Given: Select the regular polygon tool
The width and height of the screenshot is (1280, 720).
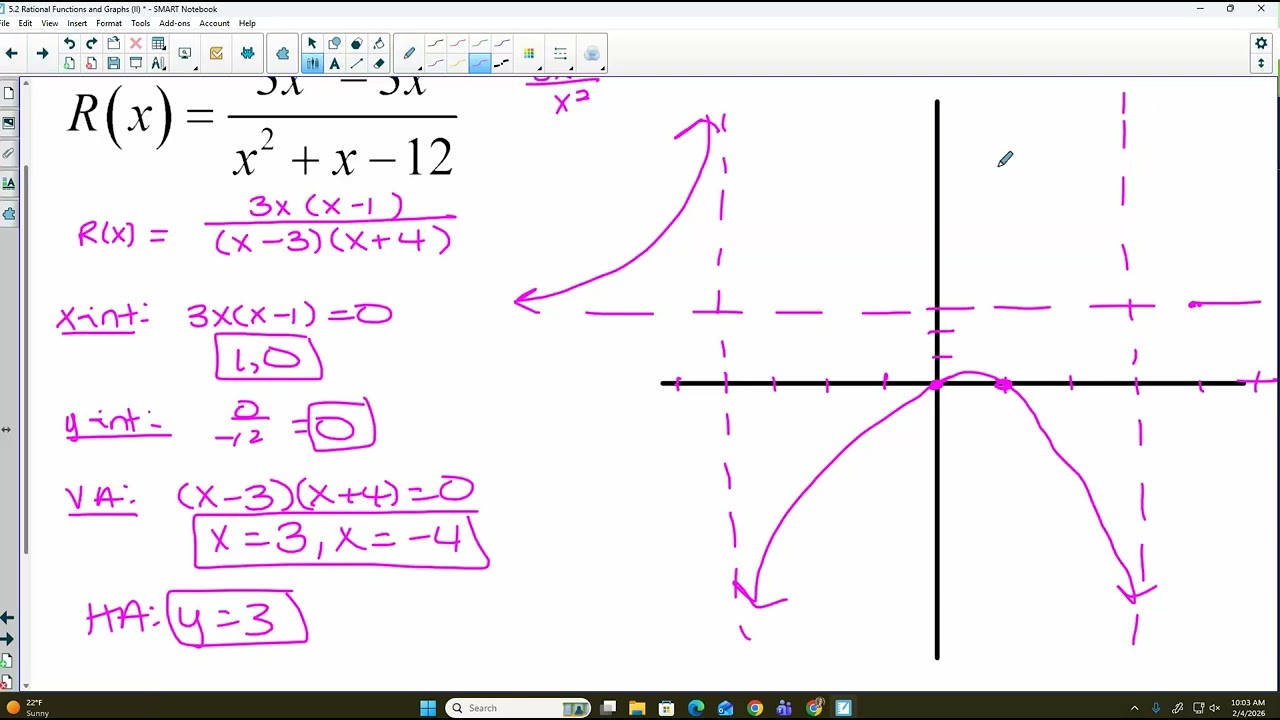Looking at the screenshot, I should pyautogui.click(x=356, y=44).
